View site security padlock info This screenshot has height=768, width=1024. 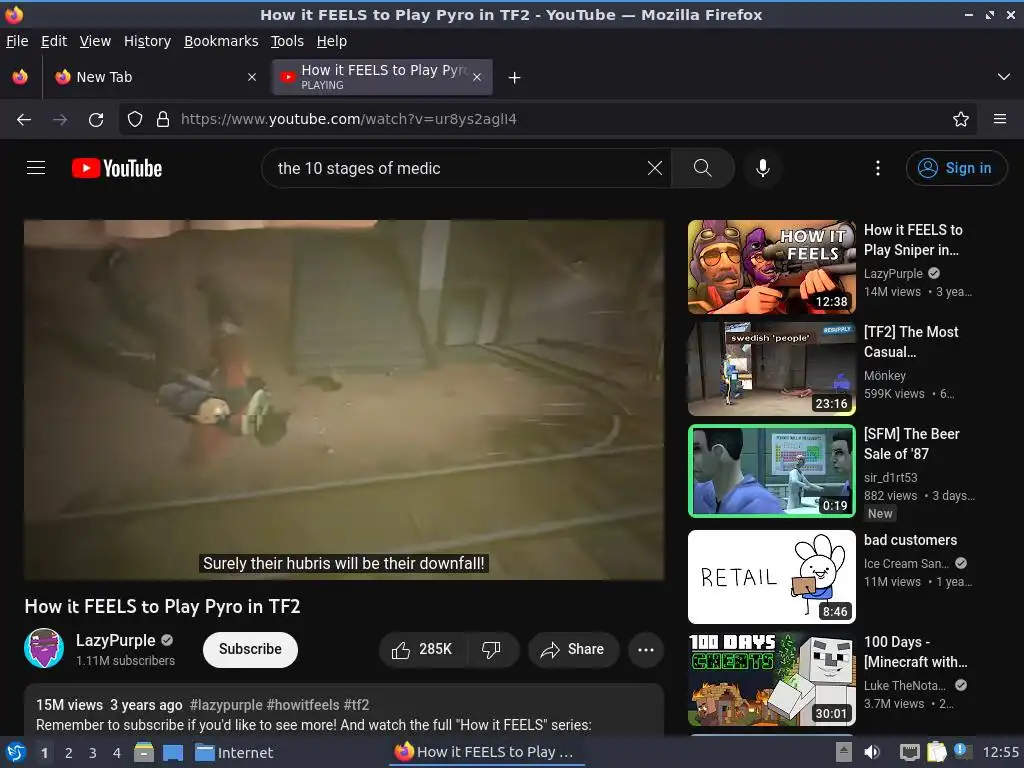click(163, 120)
